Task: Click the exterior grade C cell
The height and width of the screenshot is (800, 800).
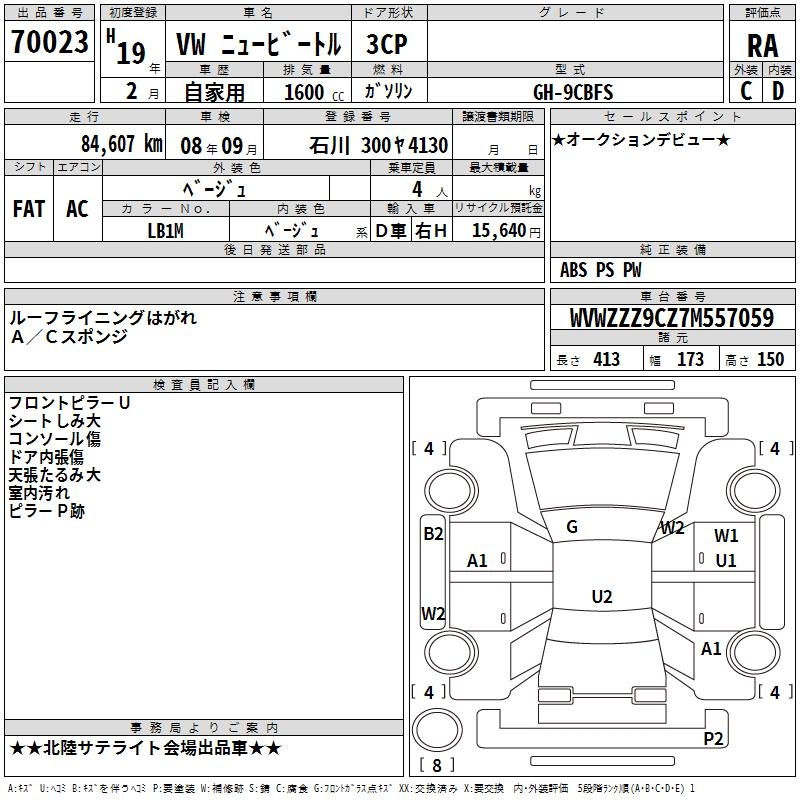Action: (746, 90)
